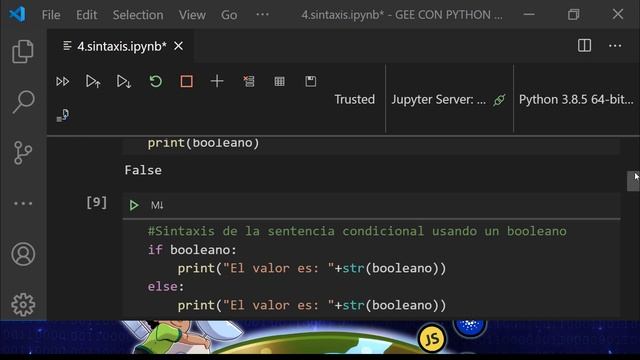The image size is (640, 360).
Task: Export the notebook via the Python file icon
Action: coord(62,116)
